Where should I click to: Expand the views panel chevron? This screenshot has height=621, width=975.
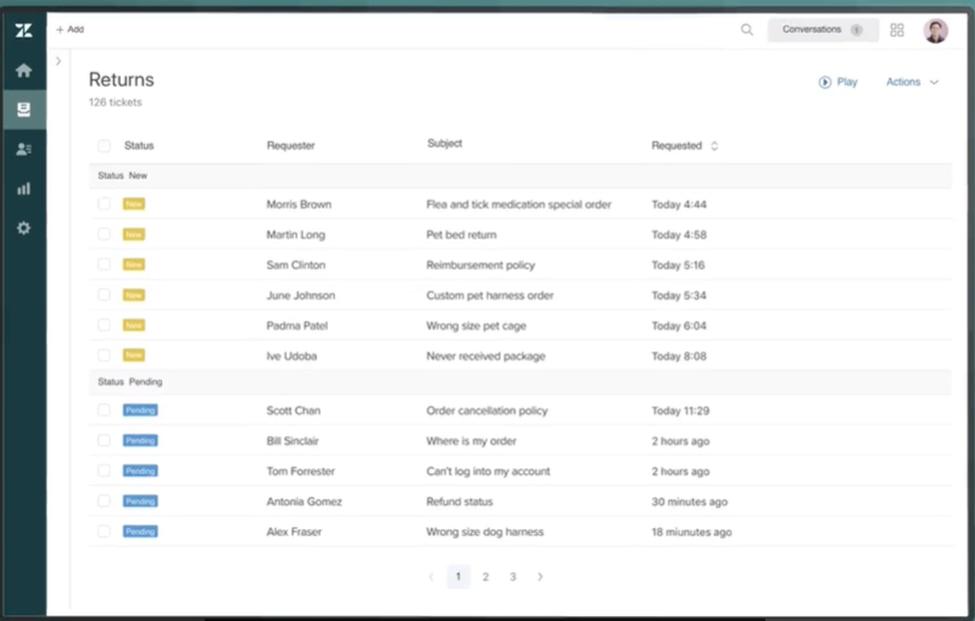[x=58, y=61]
